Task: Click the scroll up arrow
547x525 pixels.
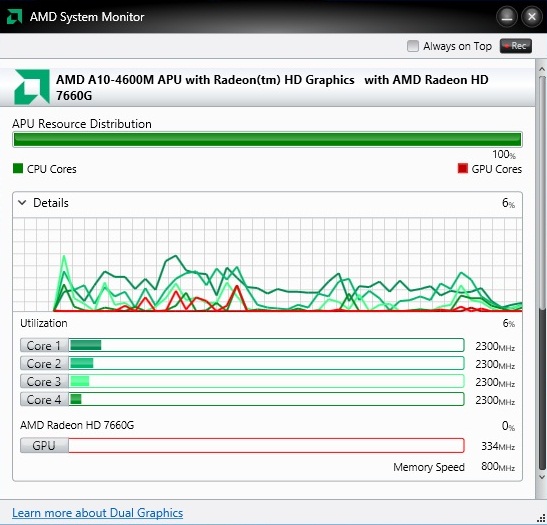Action: click(541, 69)
